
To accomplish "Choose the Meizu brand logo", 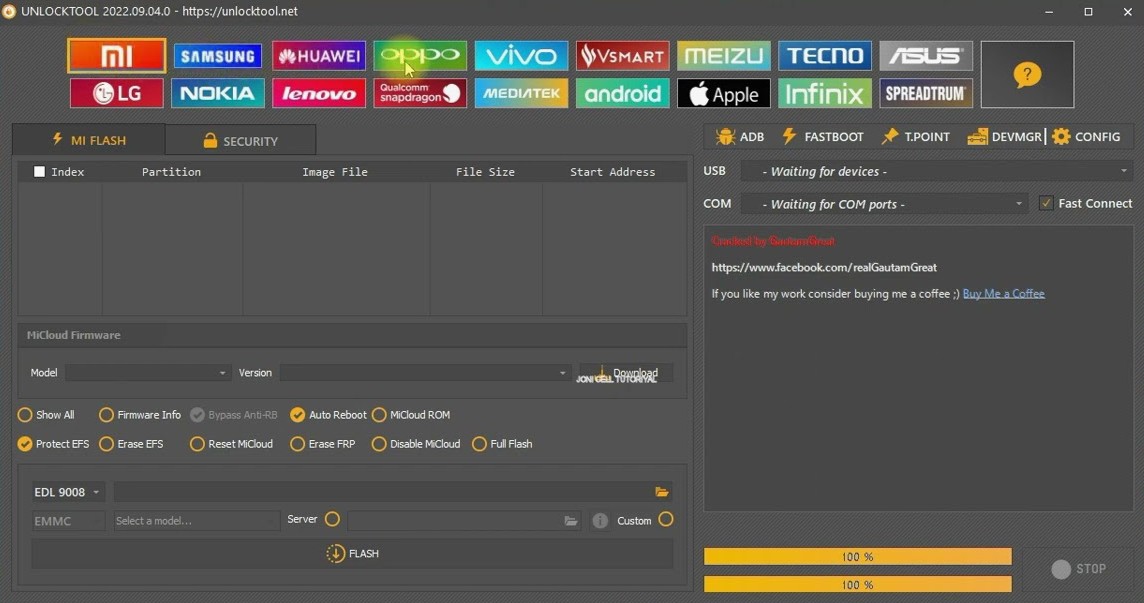I will click(x=724, y=55).
